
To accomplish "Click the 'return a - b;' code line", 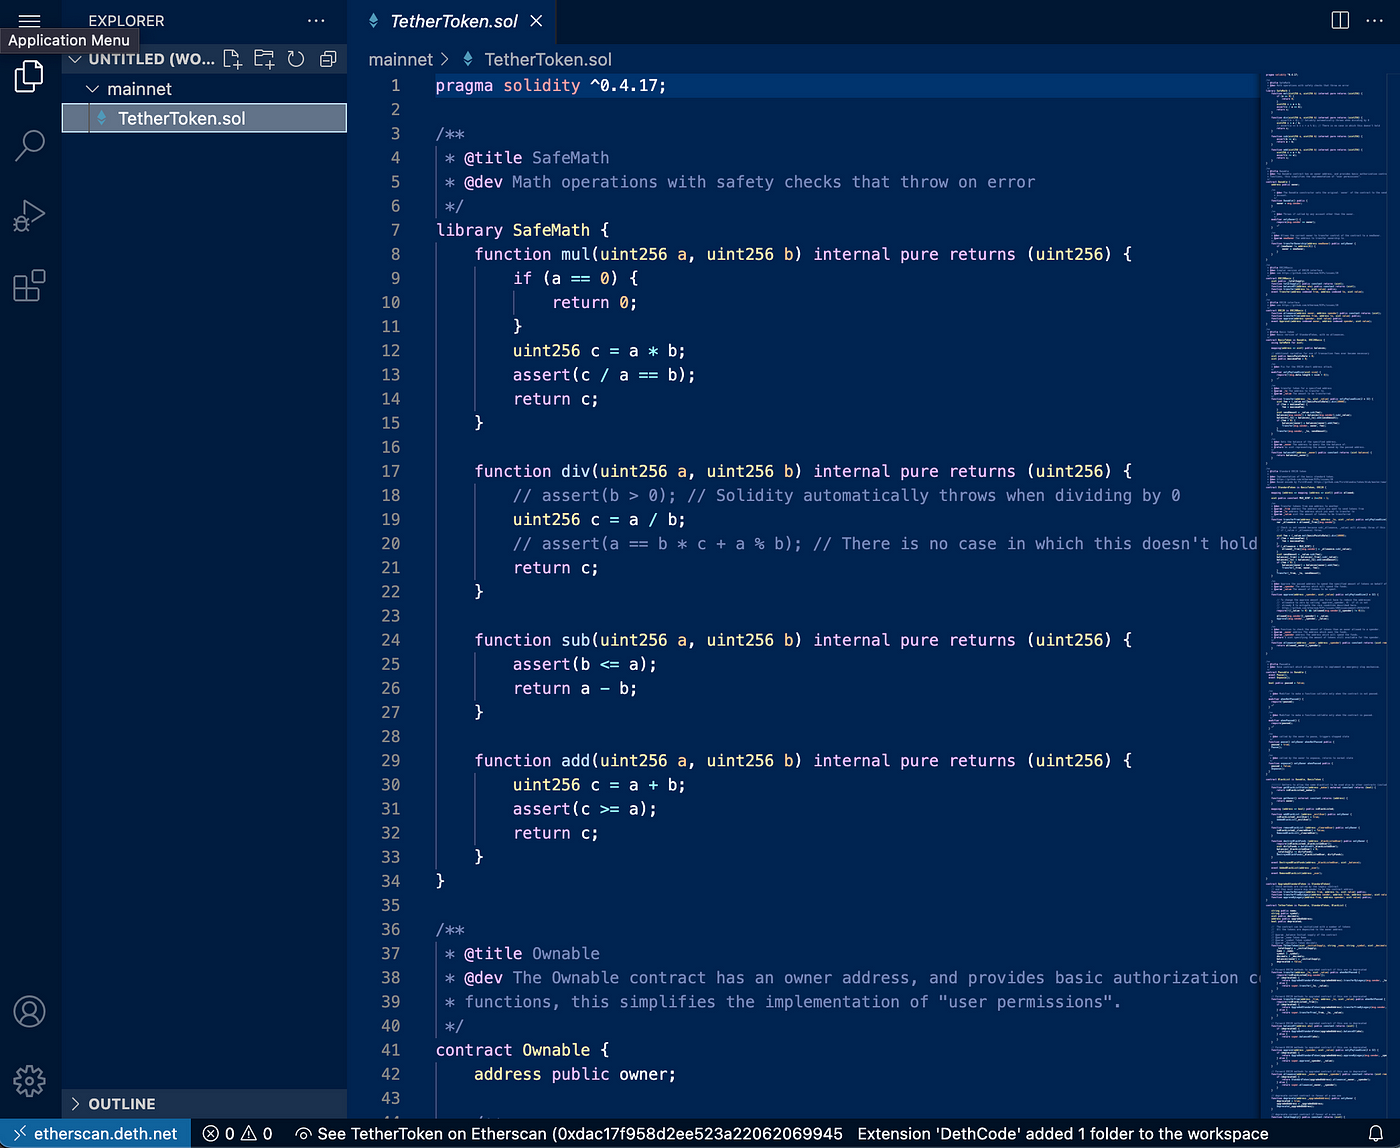I will click(575, 688).
